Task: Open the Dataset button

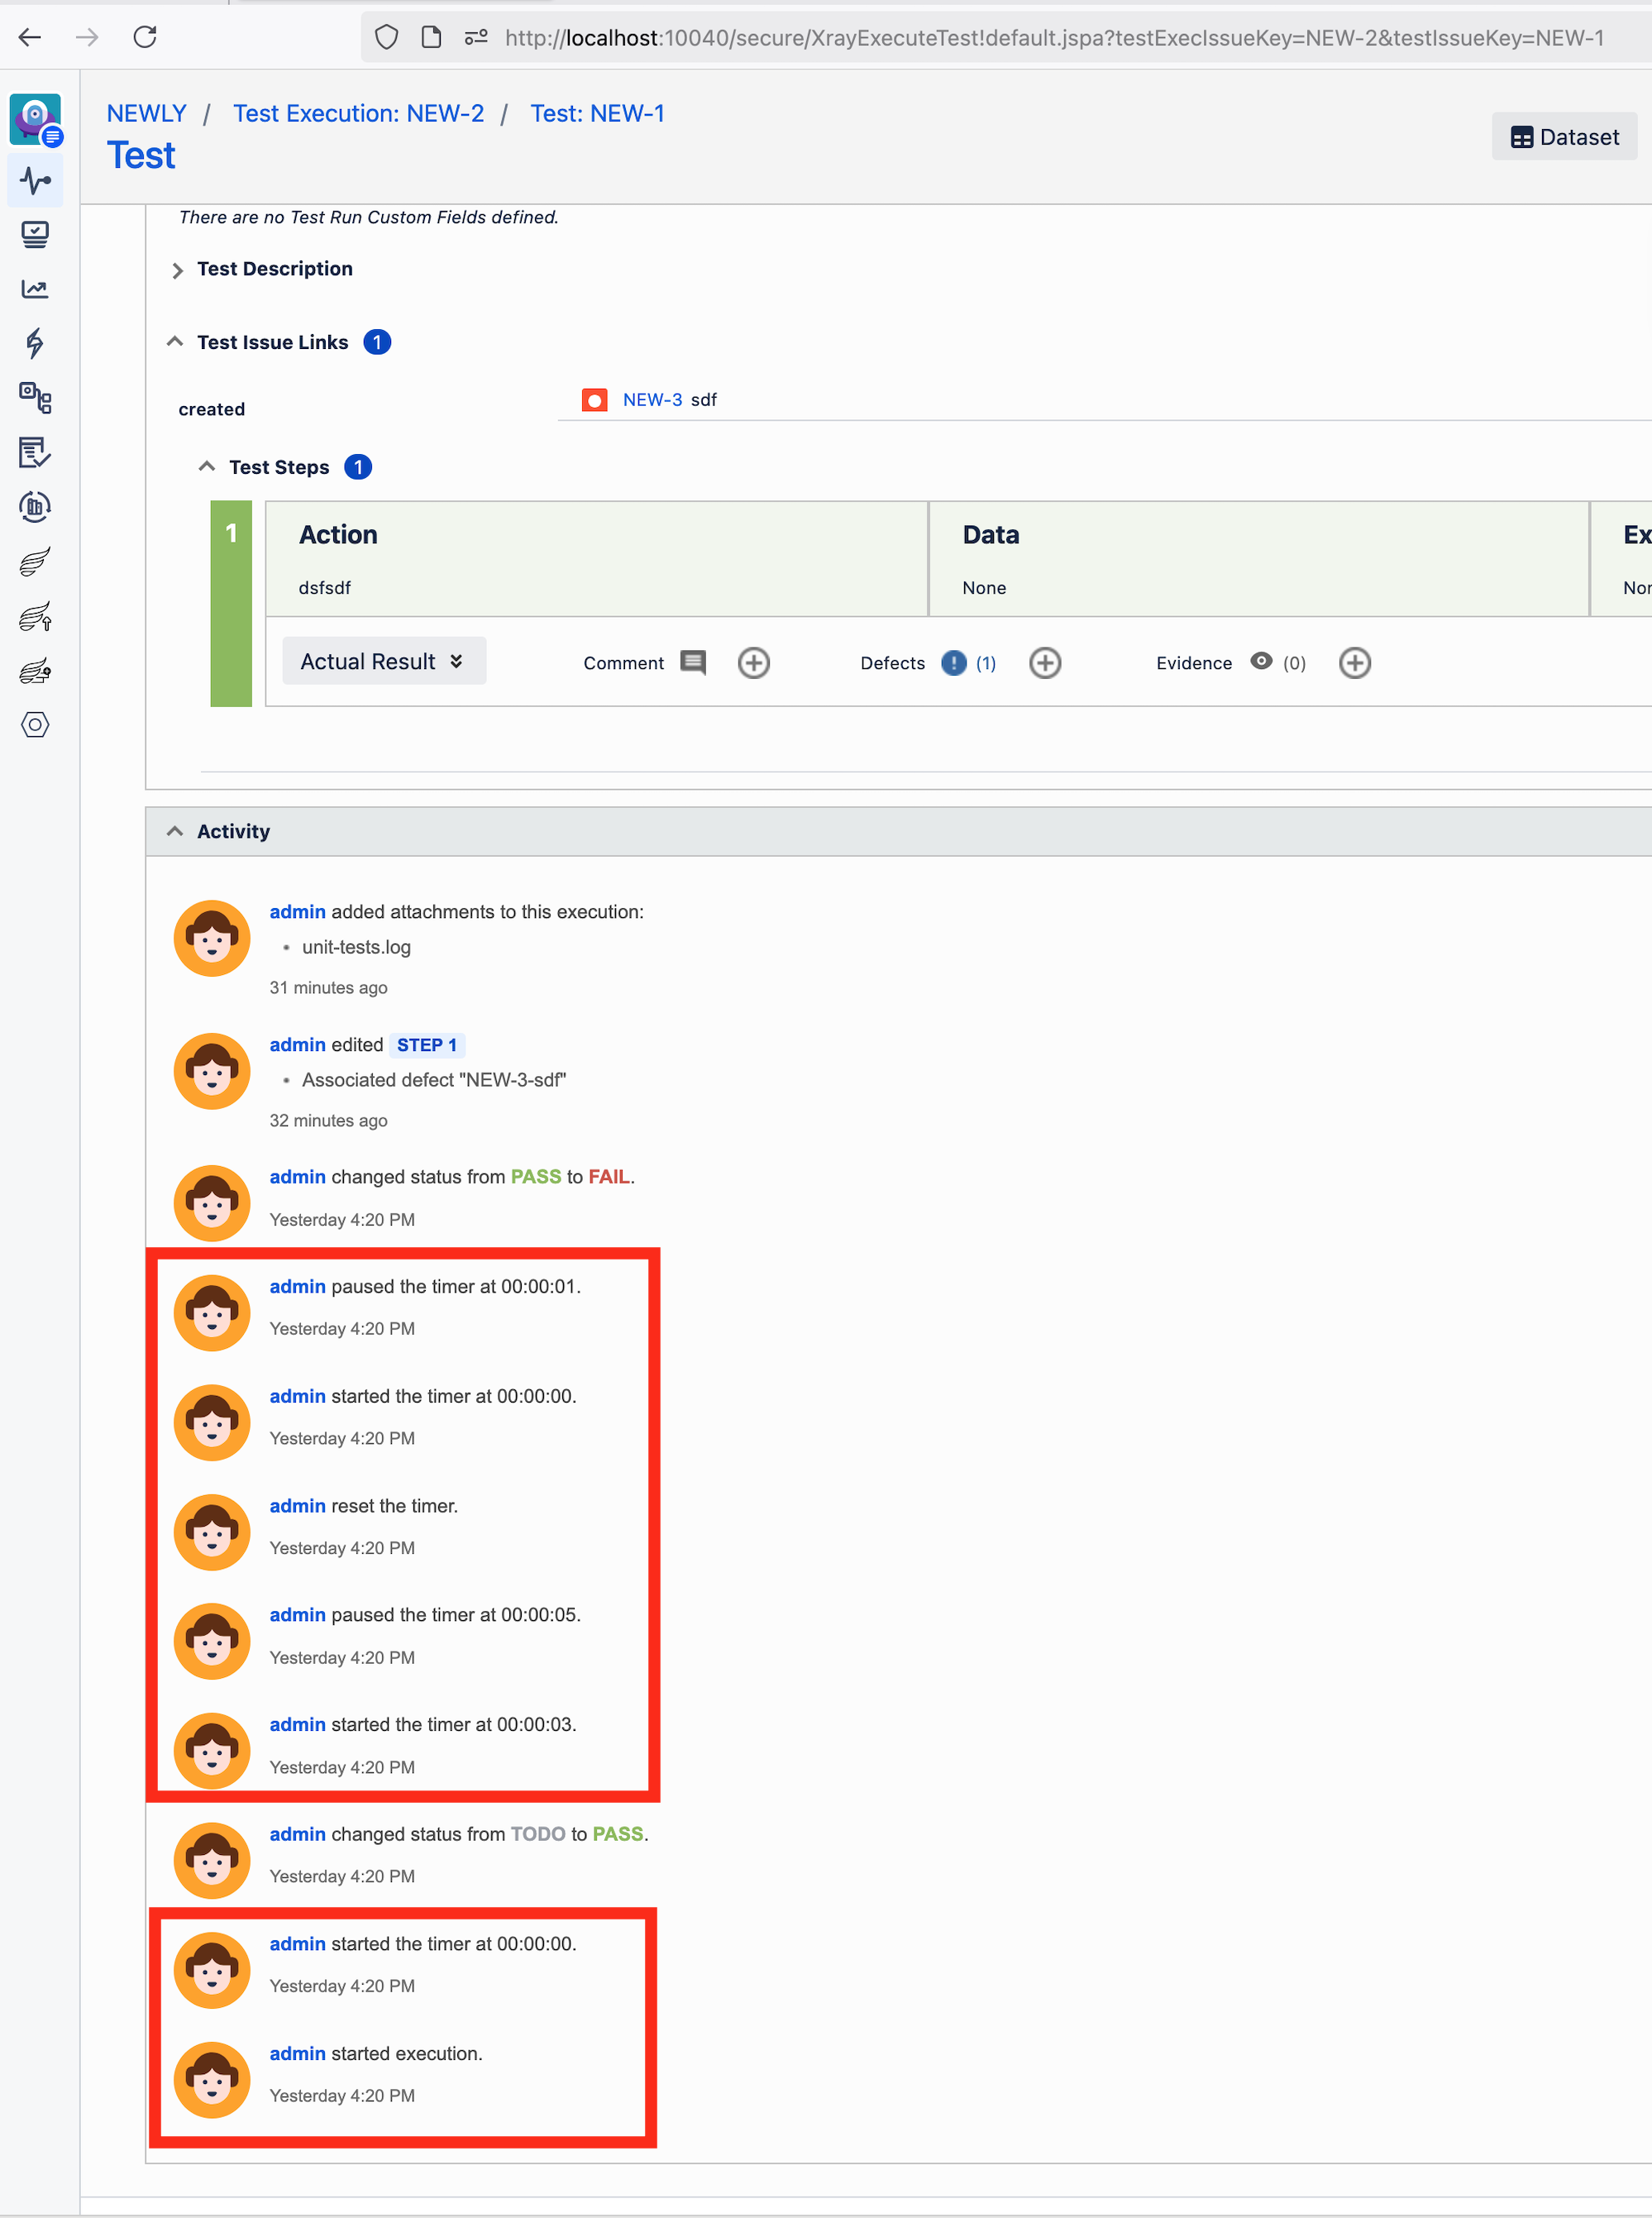Action: tap(1564, 137)
